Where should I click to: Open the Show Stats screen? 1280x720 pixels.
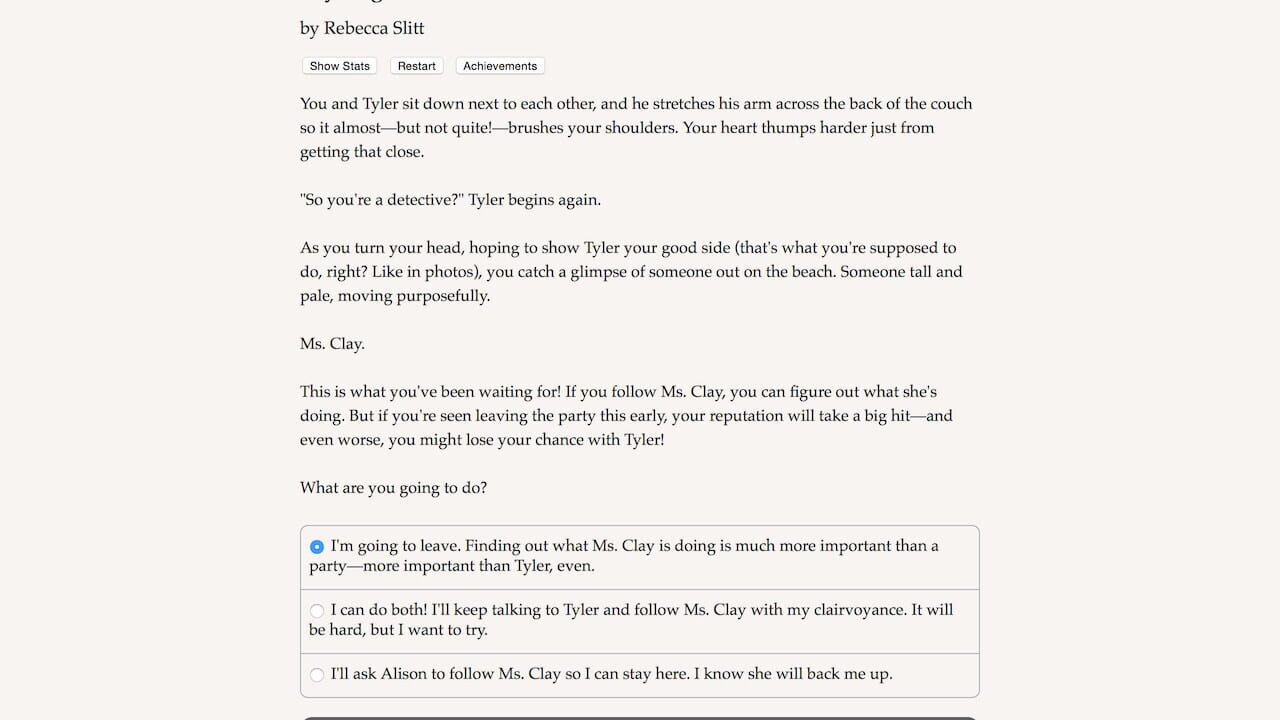click(339, 66)
